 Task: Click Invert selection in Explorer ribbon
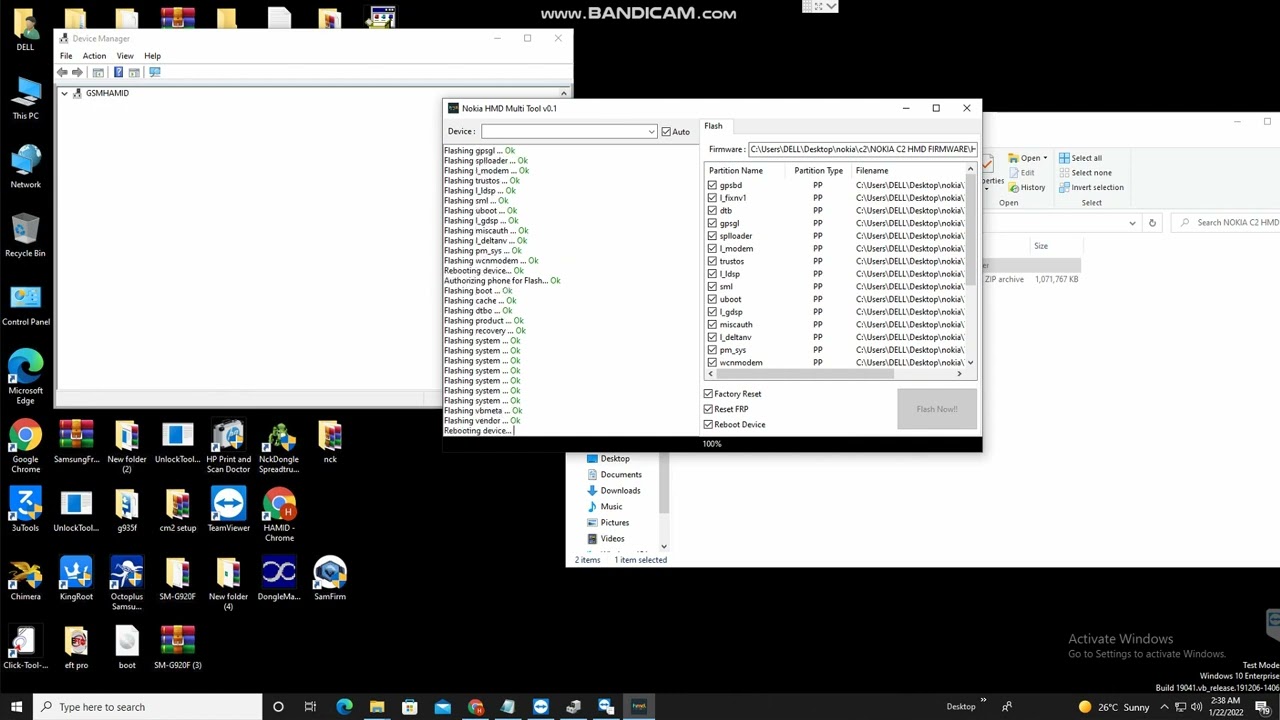tap(1091, 187)
